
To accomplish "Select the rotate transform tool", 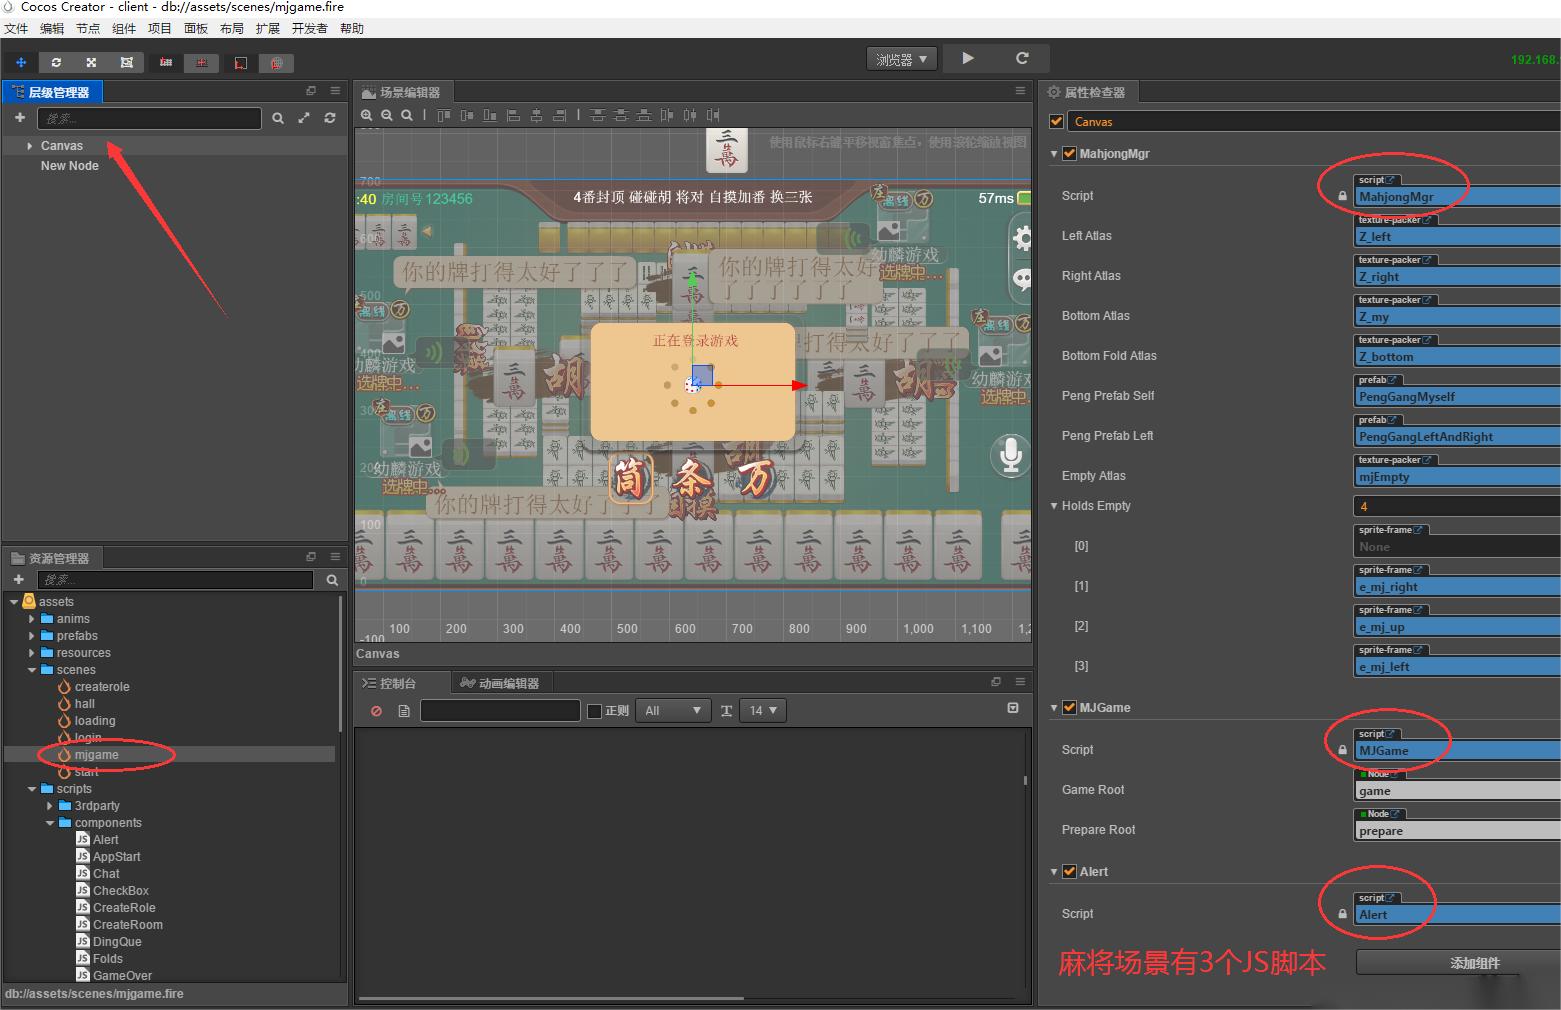I will click(x=56, y=62).
